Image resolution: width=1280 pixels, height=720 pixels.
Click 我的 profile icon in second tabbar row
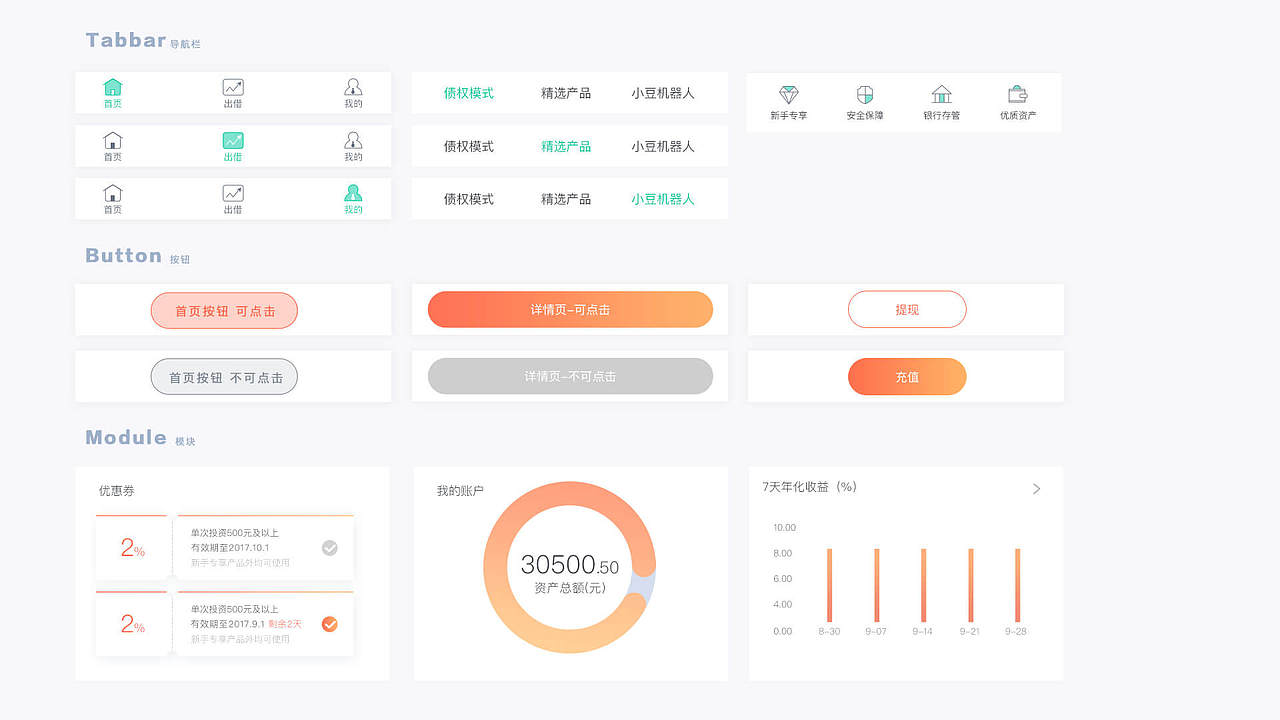click(353, 140)
